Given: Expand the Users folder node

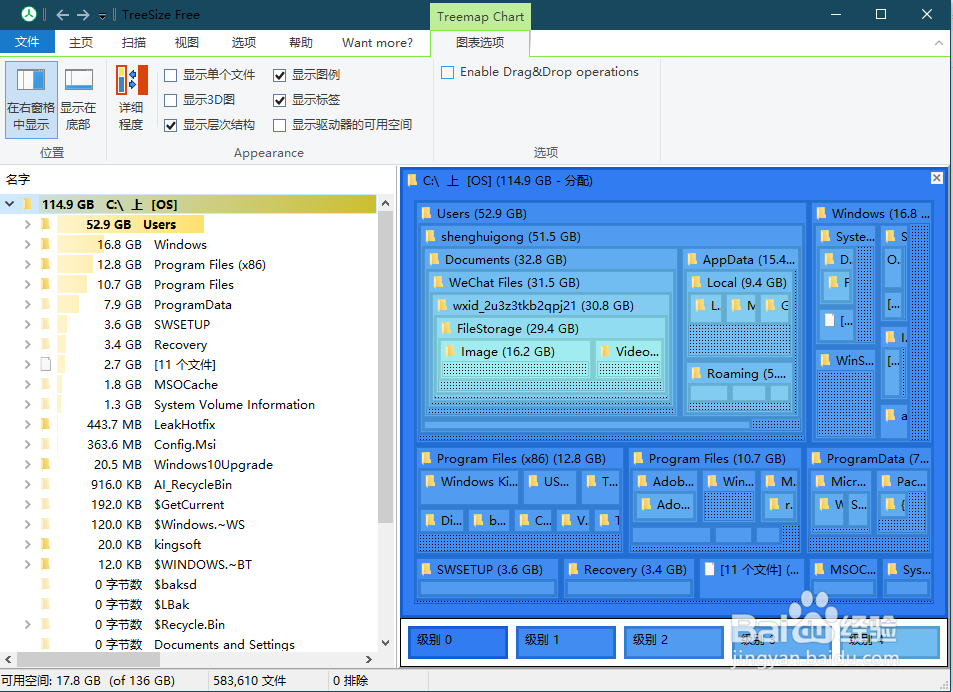Looking at the screenshot, I should [27, 224].
